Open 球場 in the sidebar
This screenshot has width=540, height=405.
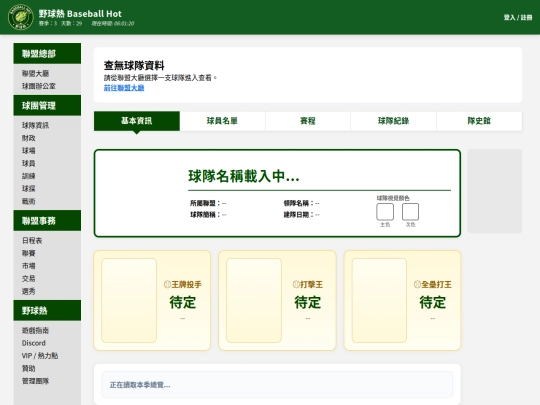click(x=29, y=150)
